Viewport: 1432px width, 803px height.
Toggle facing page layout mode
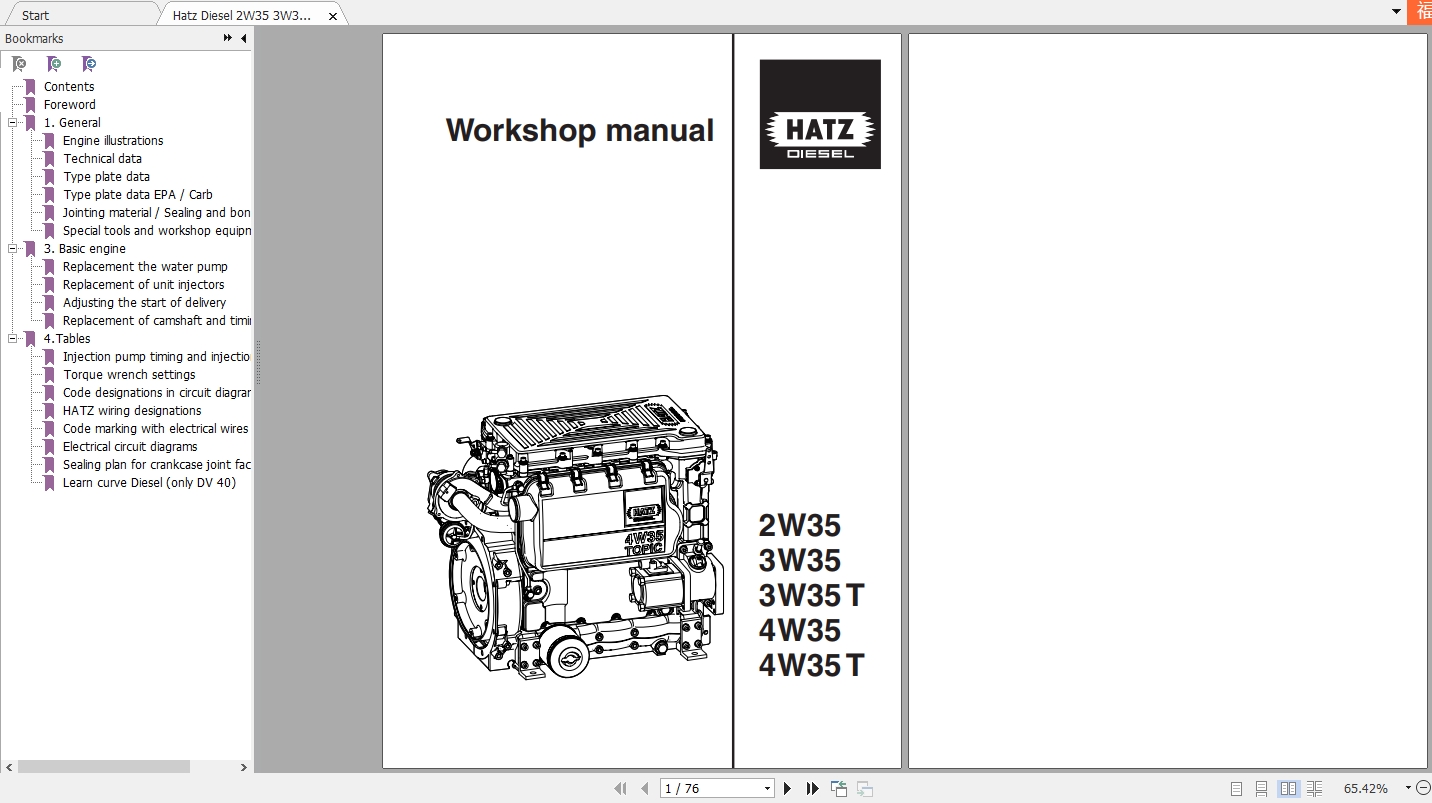click(1288, 788)
